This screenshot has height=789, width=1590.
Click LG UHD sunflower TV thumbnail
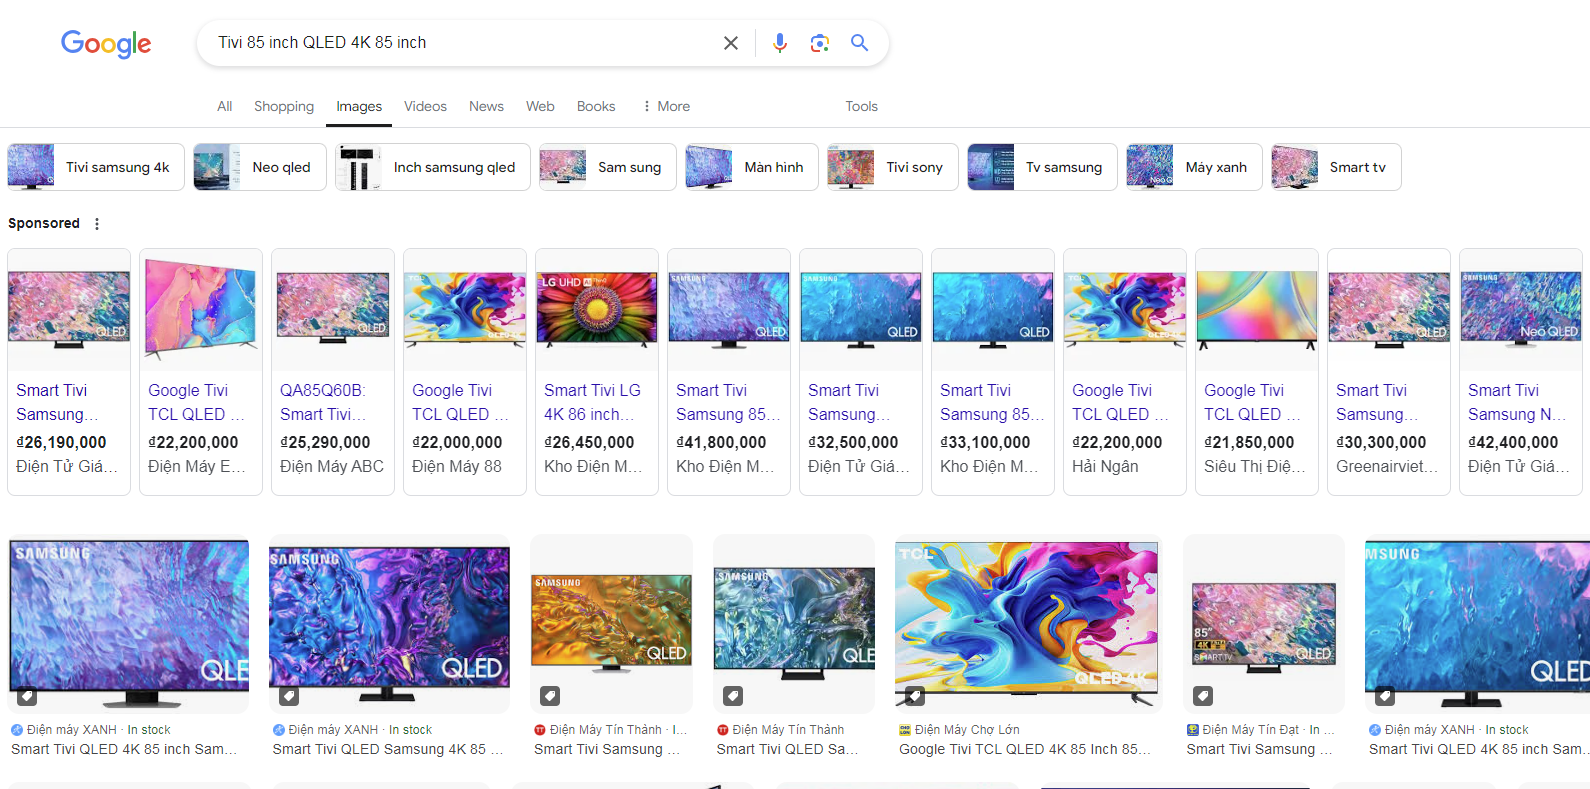click(597, 310)
